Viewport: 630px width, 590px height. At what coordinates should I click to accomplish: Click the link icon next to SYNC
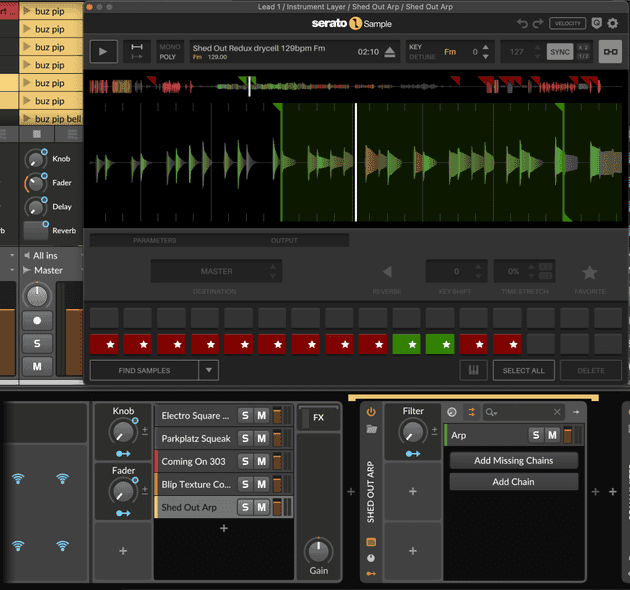[x=610, y=51]
